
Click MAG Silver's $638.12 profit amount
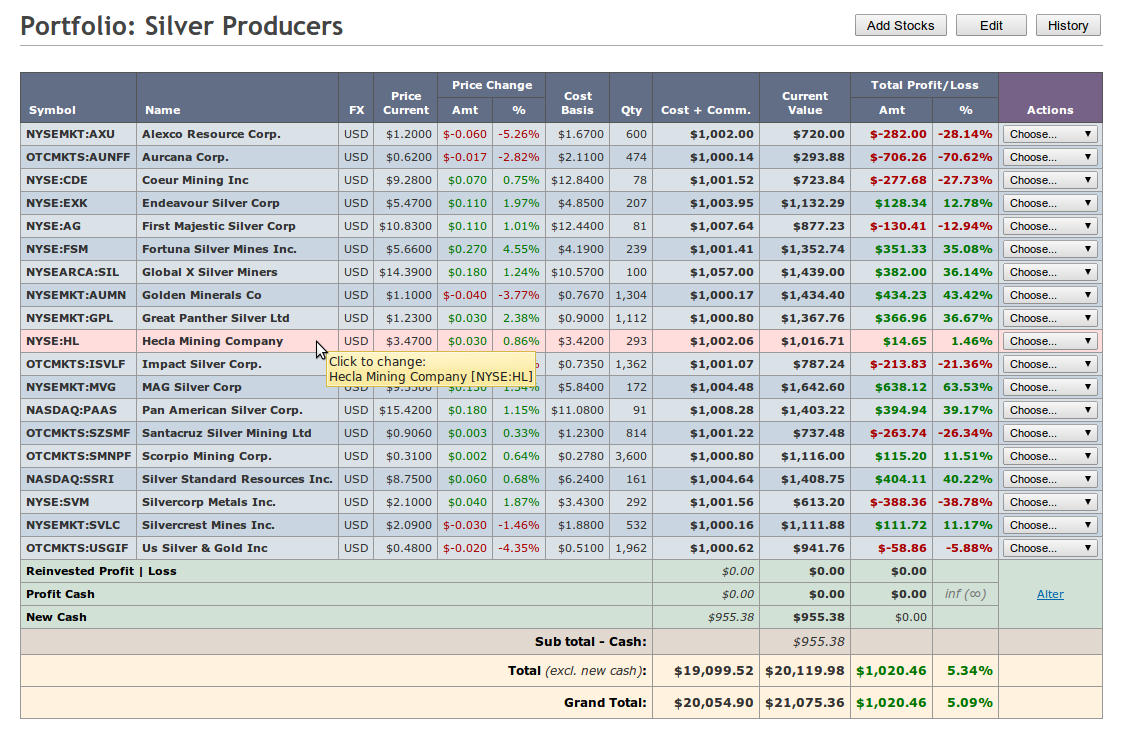(900, 387)
